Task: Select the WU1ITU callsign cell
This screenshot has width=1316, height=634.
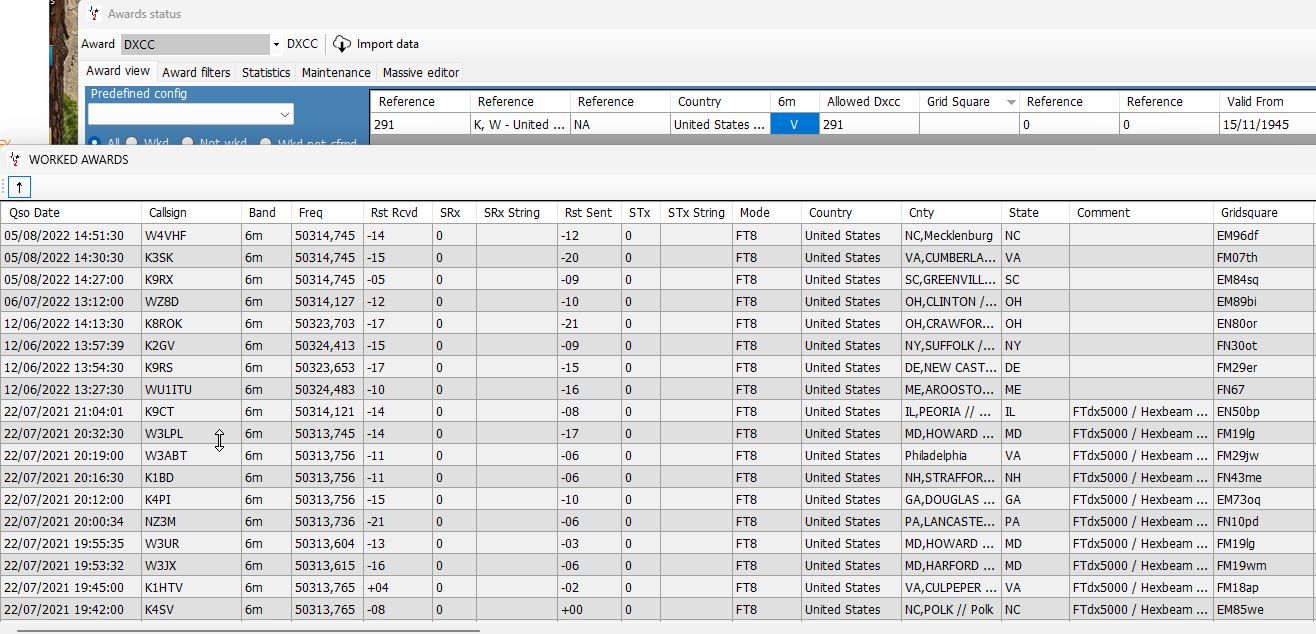Action: click(x=191, y=390)
